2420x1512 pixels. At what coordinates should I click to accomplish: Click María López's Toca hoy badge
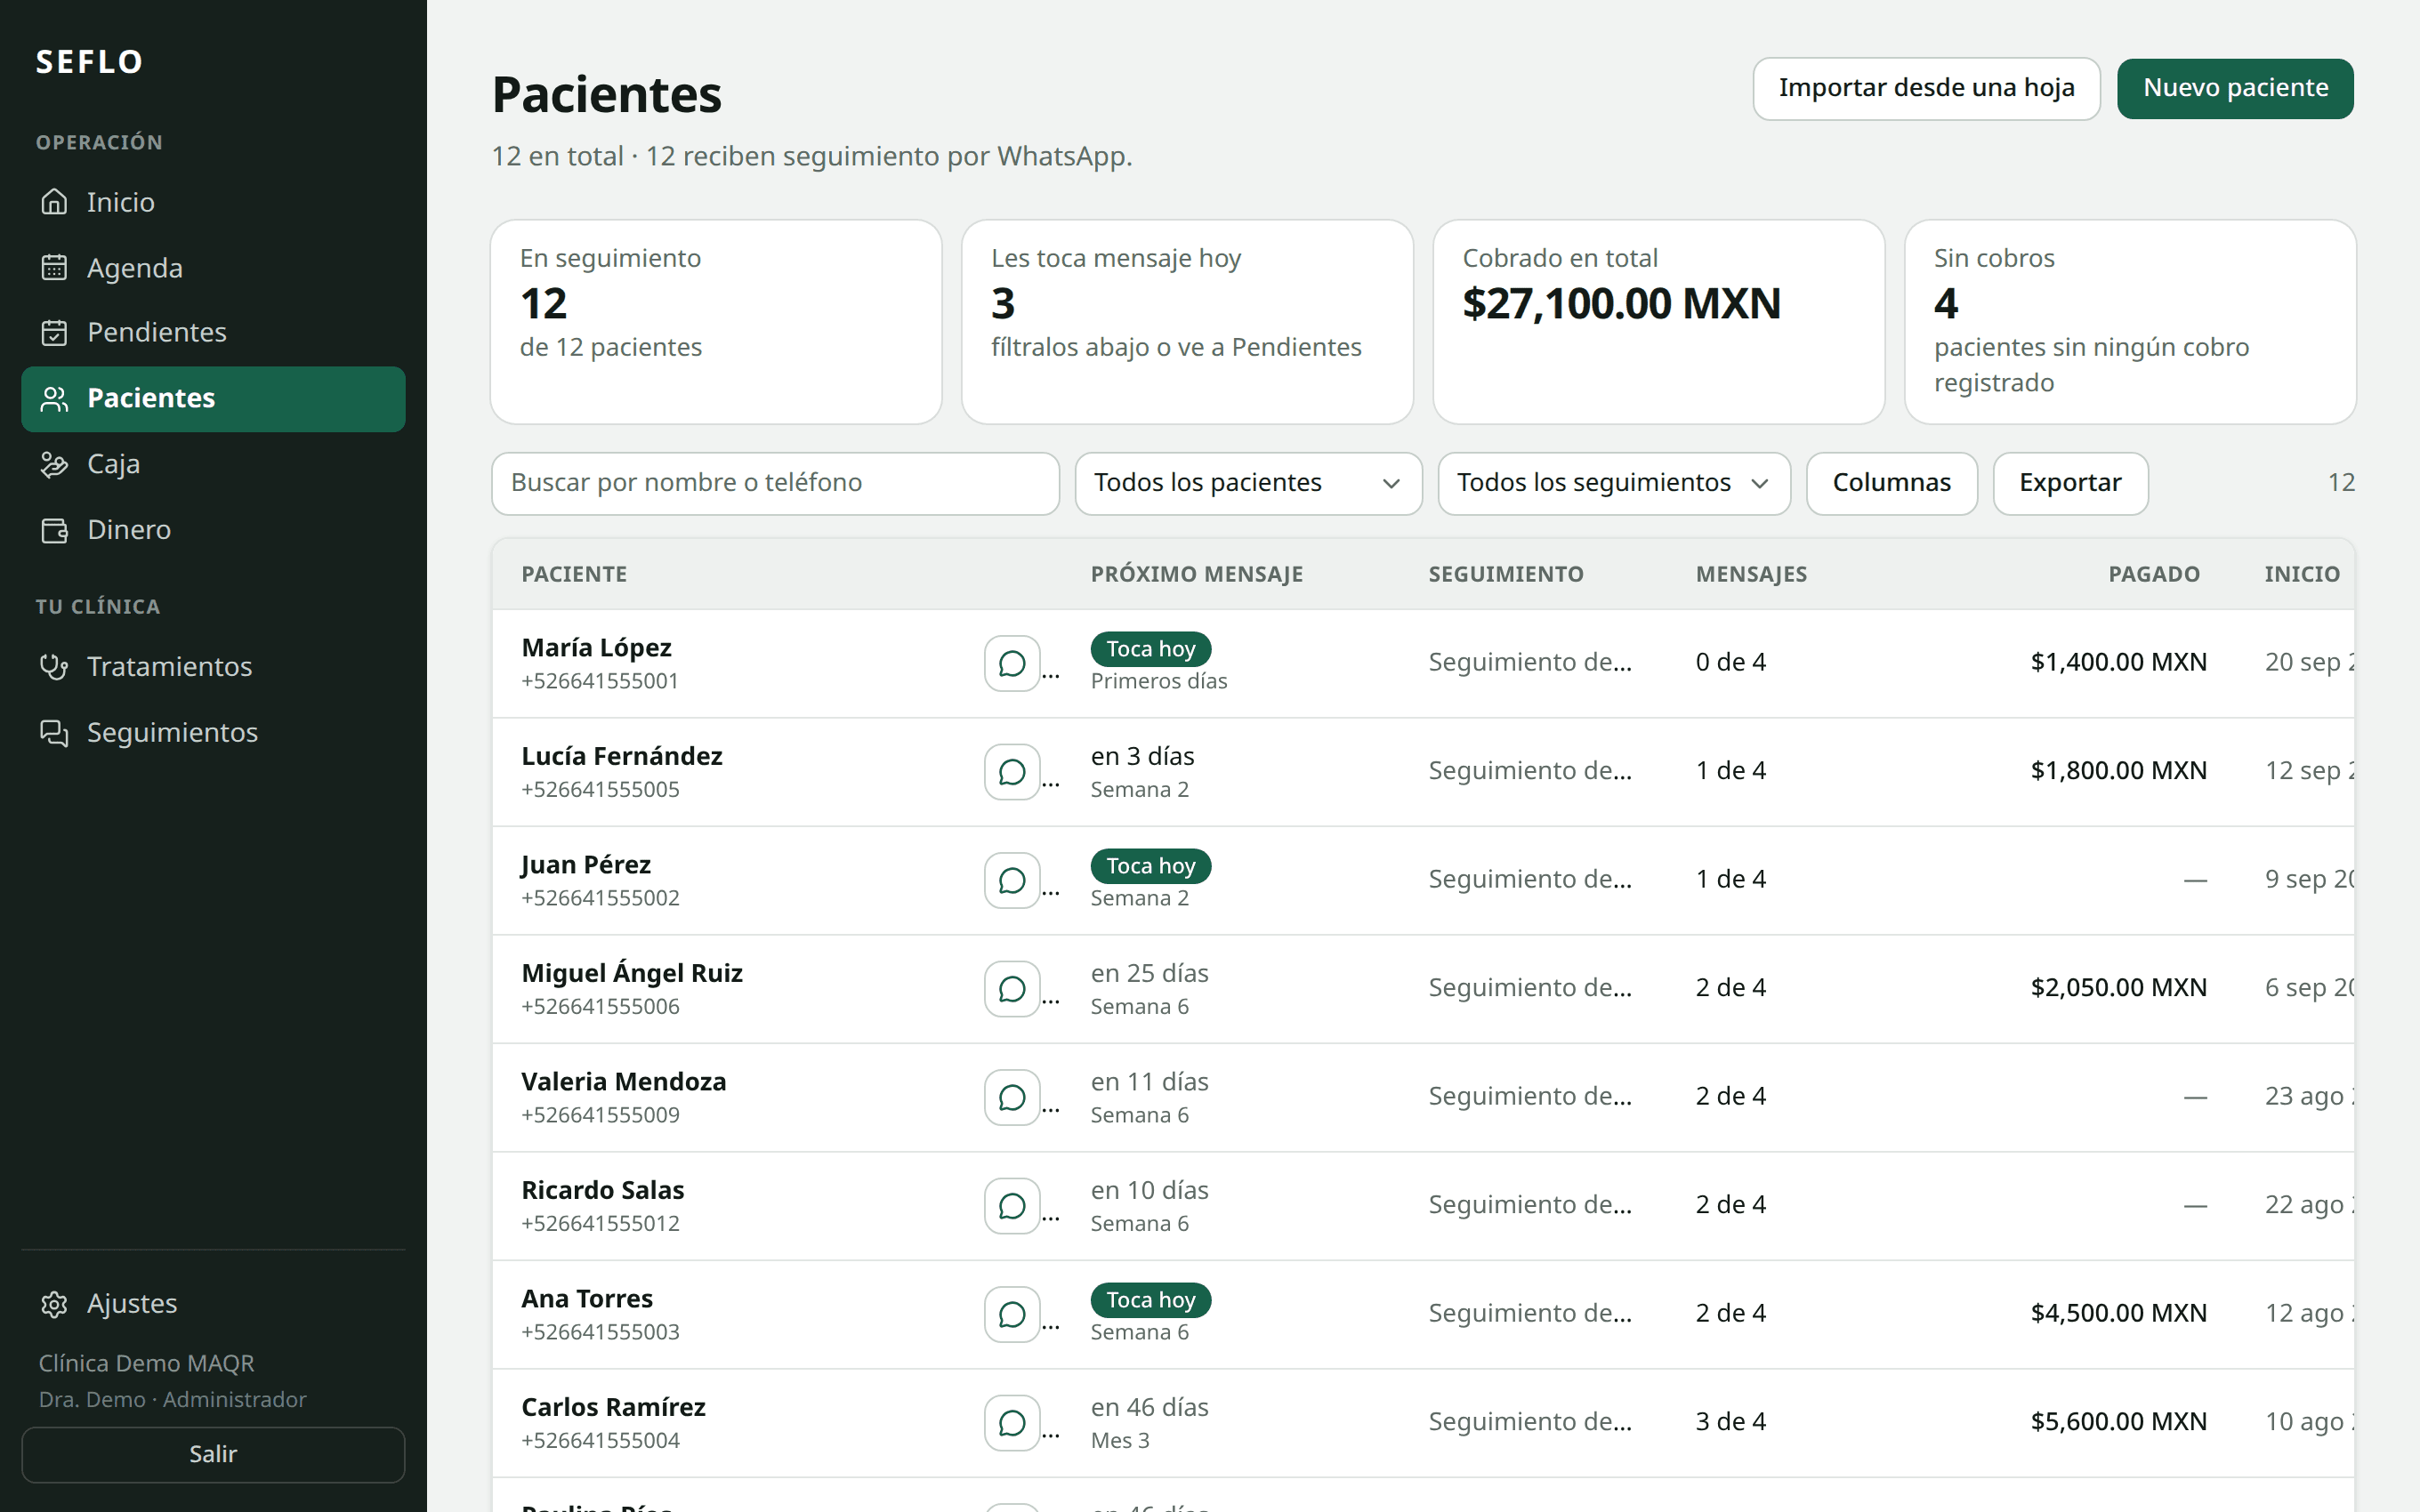pos(1150,649)
